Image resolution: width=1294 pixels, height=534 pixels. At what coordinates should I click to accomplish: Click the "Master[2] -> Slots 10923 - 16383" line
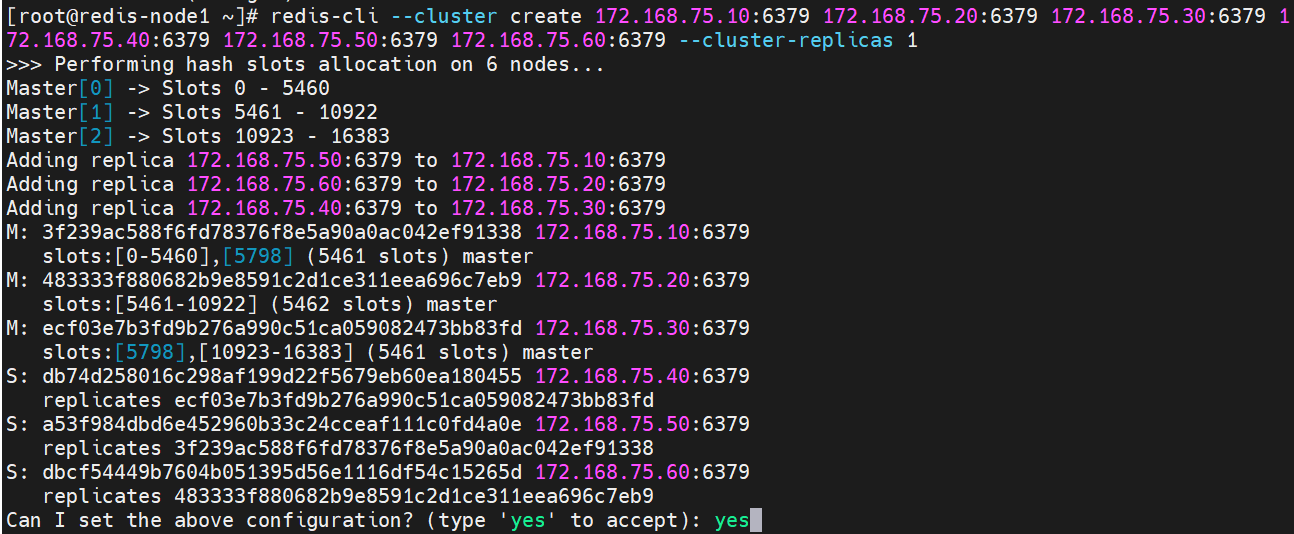198,136
